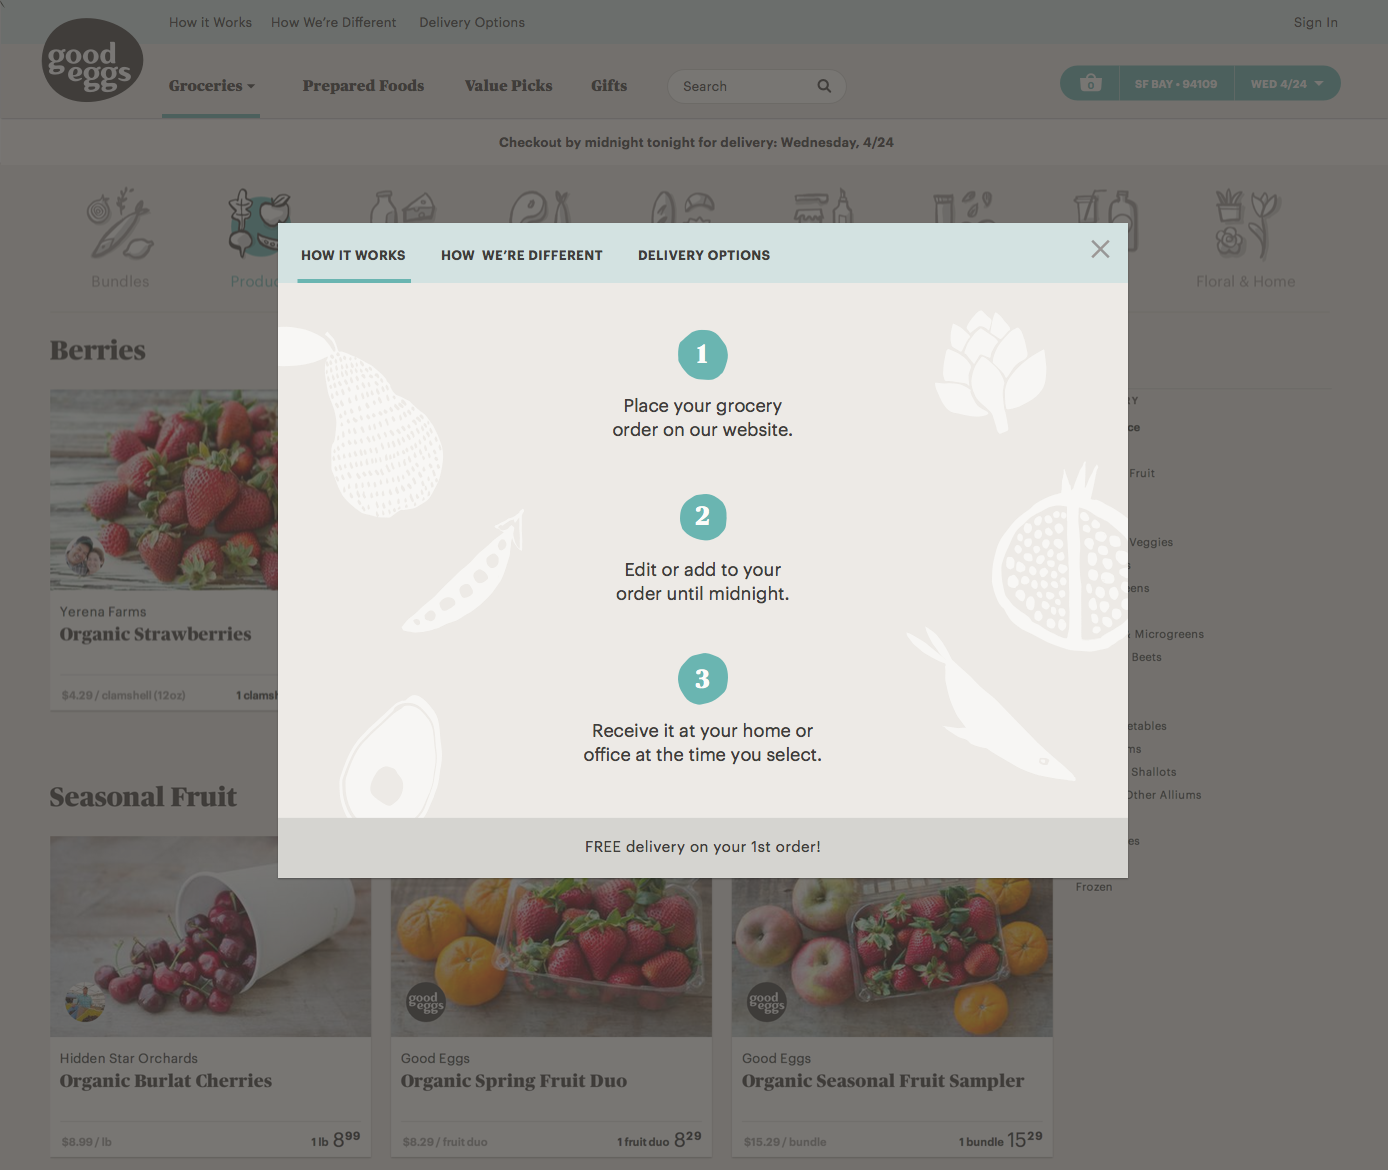The height and width of the screenshot is (1170, 1388).
Task: Select the How It Works tab in popup
Action: point(354,255)
